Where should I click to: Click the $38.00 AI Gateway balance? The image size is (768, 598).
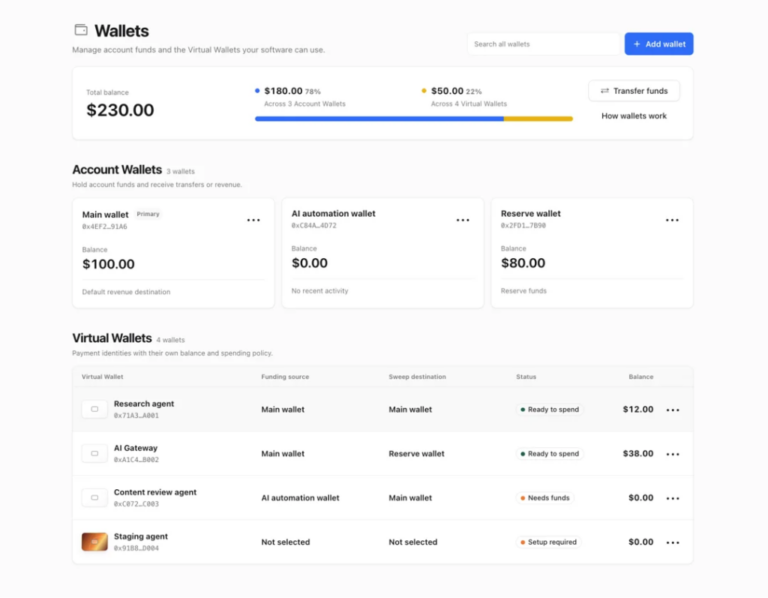638,453
